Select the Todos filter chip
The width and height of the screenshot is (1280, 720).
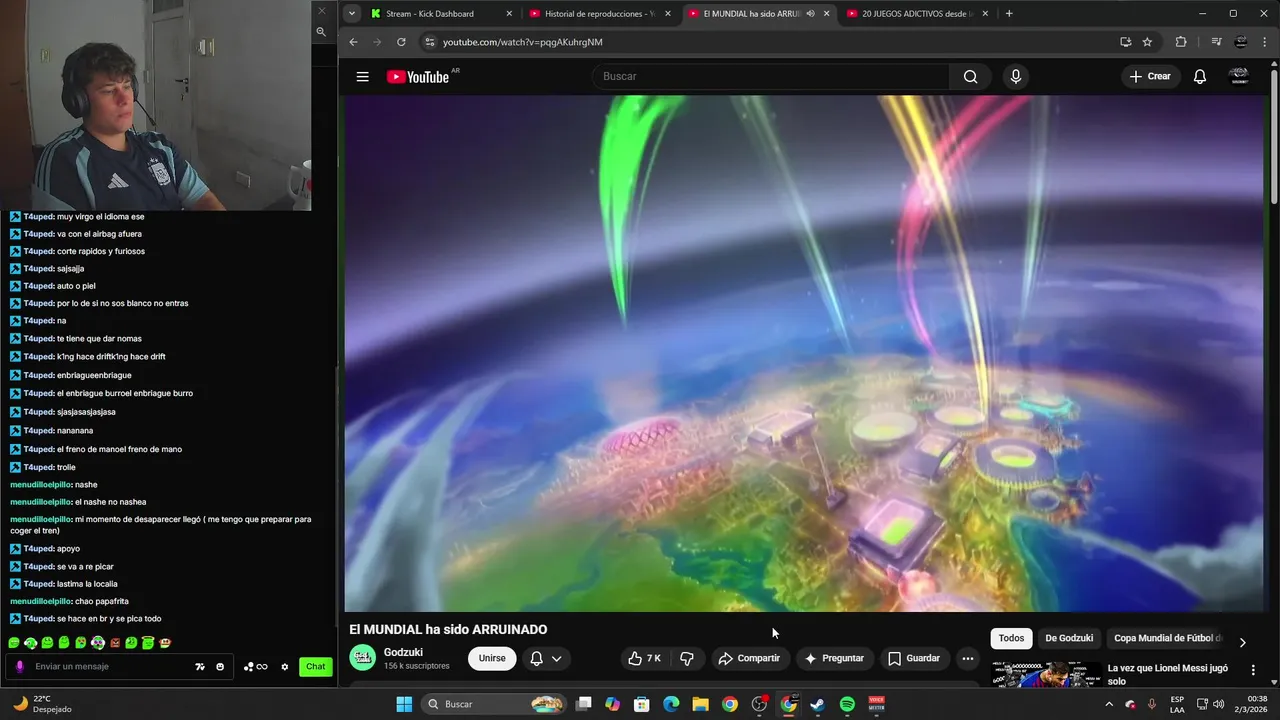[1011, 638]
